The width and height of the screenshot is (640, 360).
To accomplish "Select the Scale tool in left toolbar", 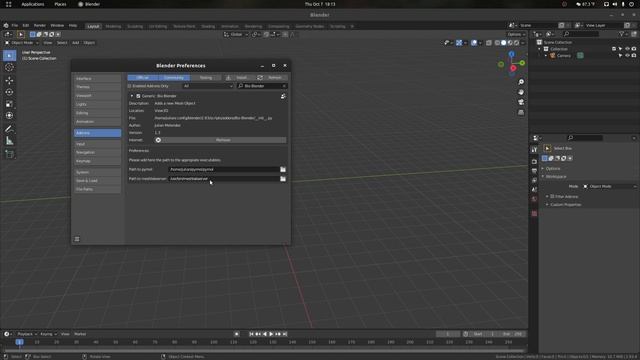I will [x=9, y=104].
